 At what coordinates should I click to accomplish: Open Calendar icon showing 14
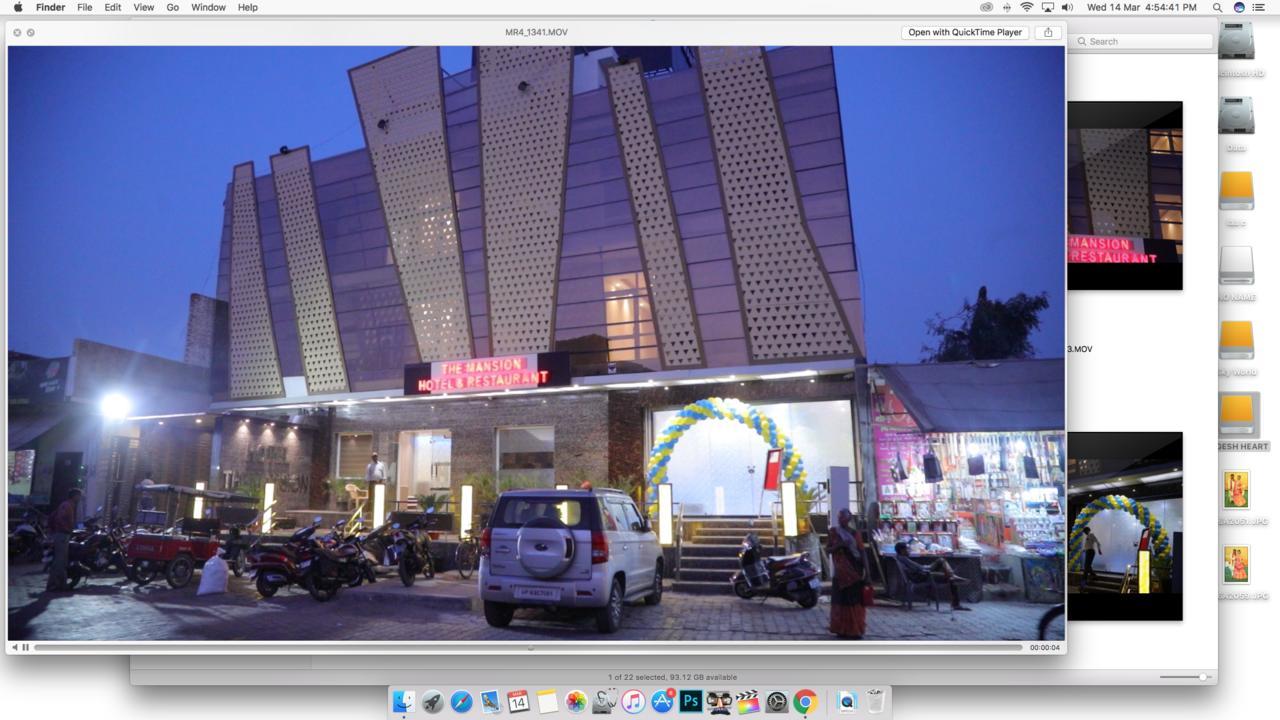coord(518,702)
